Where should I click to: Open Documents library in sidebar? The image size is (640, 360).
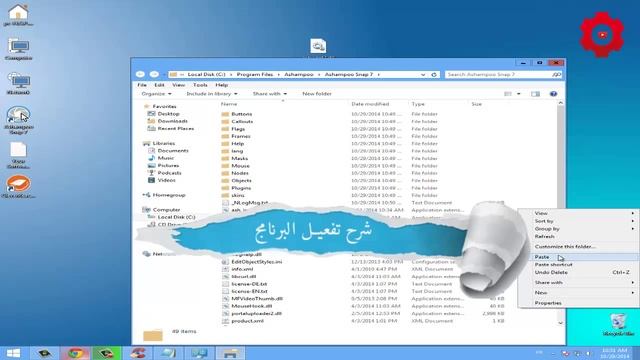point(173,151)
